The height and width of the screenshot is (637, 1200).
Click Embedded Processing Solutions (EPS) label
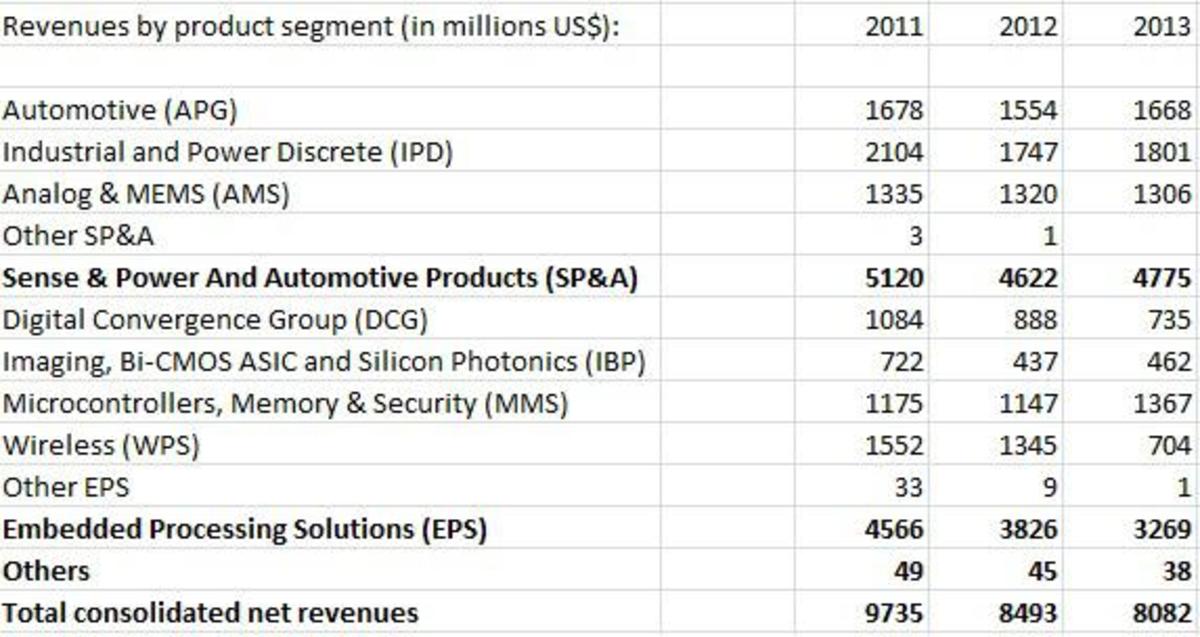click(x=244, y=530)
